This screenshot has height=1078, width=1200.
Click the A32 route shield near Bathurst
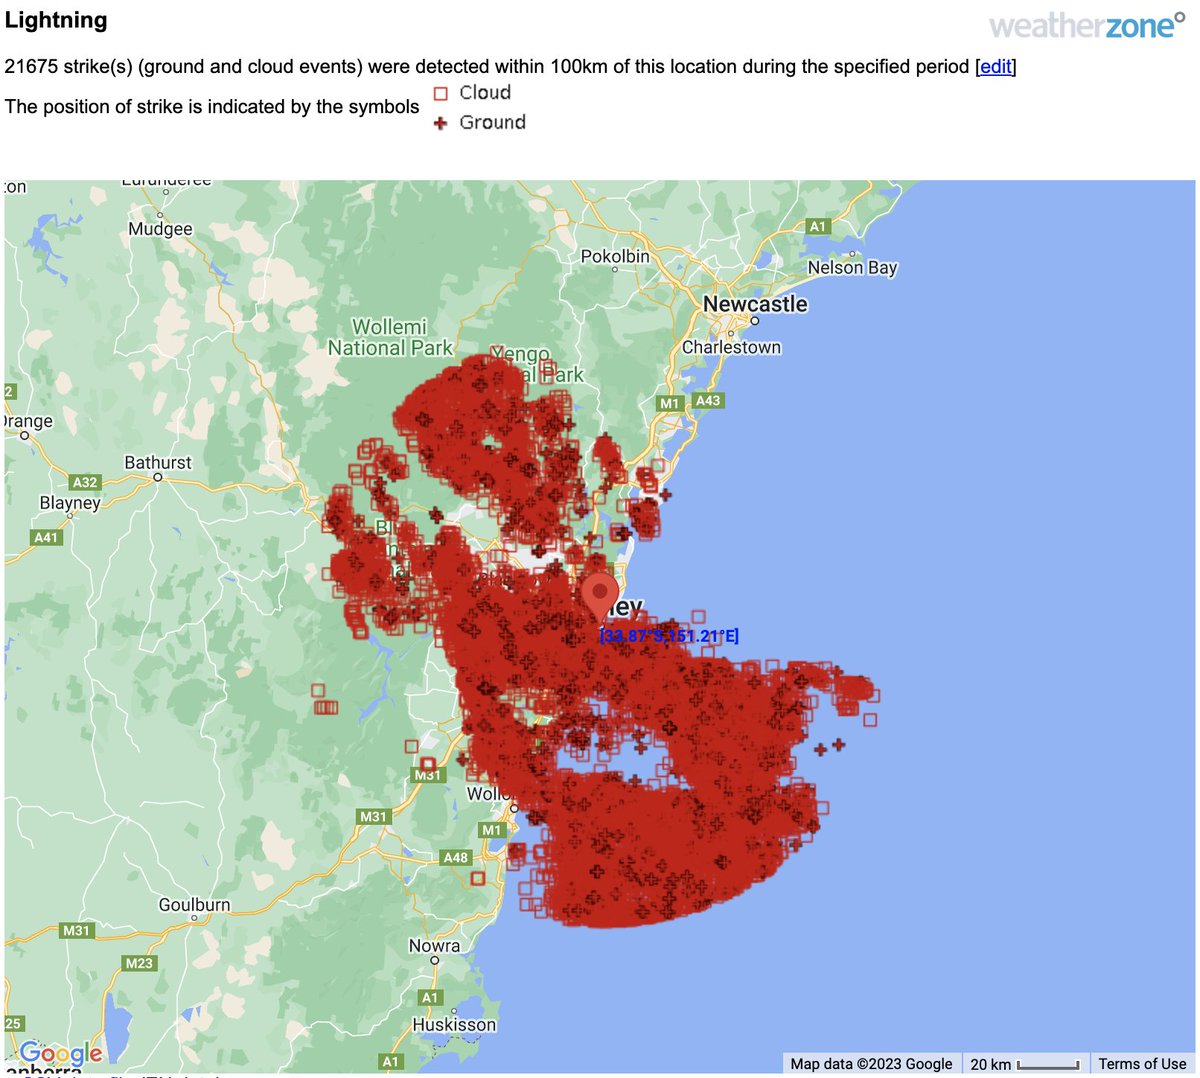(x=84, y=481)
